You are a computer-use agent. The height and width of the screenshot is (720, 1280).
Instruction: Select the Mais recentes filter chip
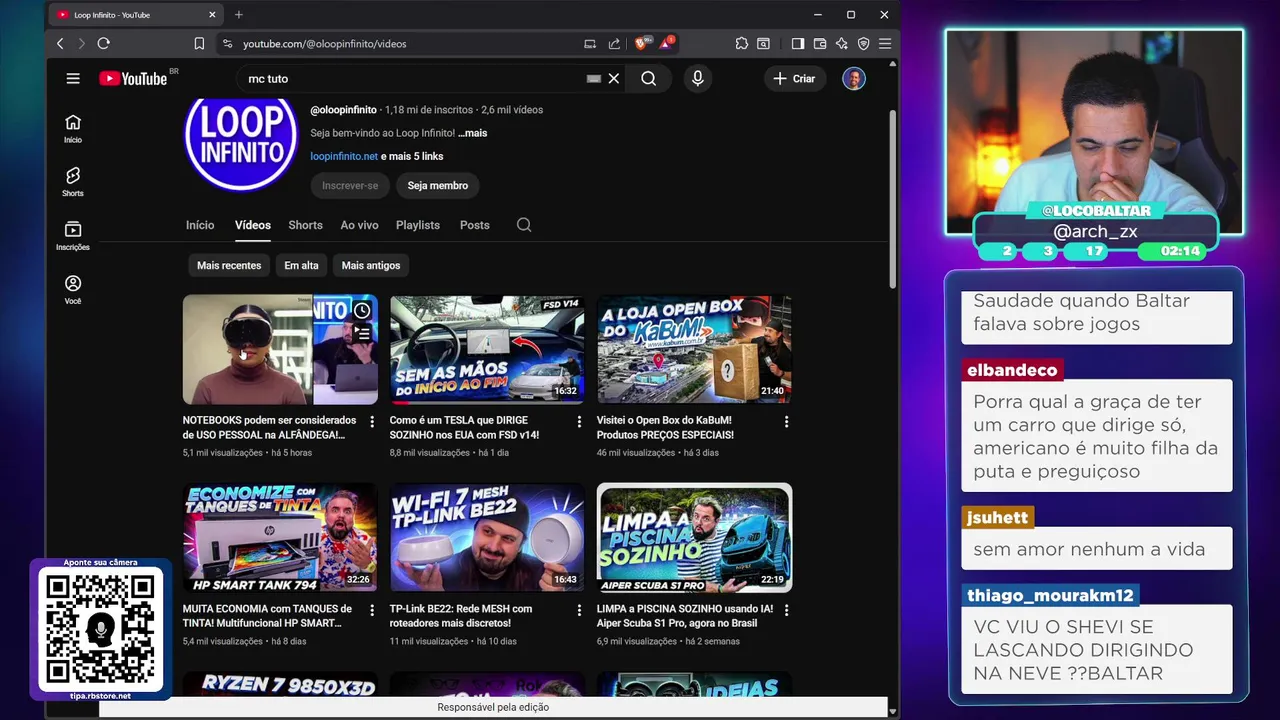pyautogui.click(x=229, y=265)
